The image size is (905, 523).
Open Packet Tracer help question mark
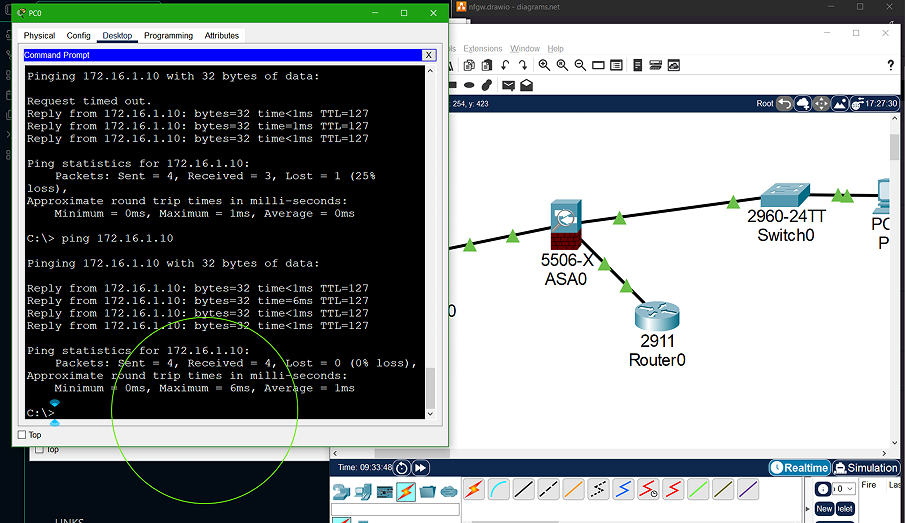coord(890,65)
